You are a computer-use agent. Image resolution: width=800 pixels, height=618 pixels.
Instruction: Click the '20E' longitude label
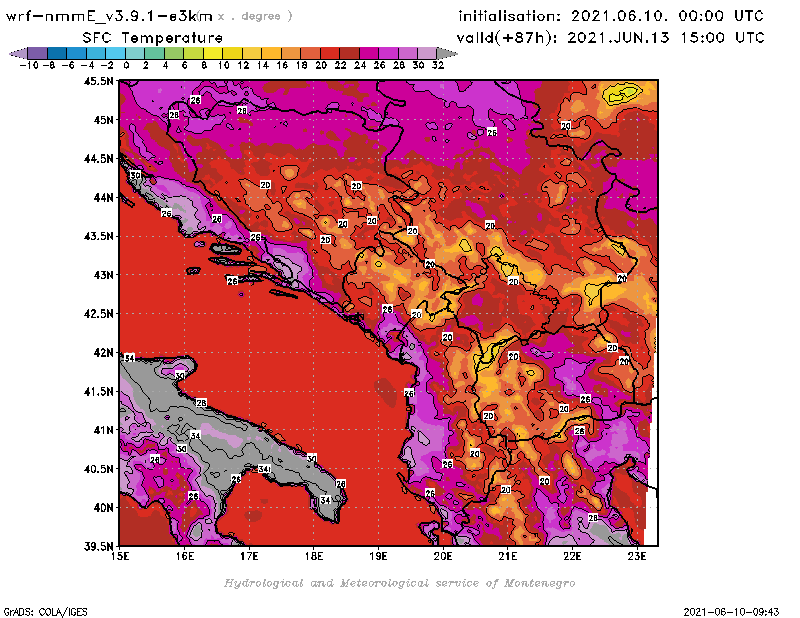click(x=443, y=556)
